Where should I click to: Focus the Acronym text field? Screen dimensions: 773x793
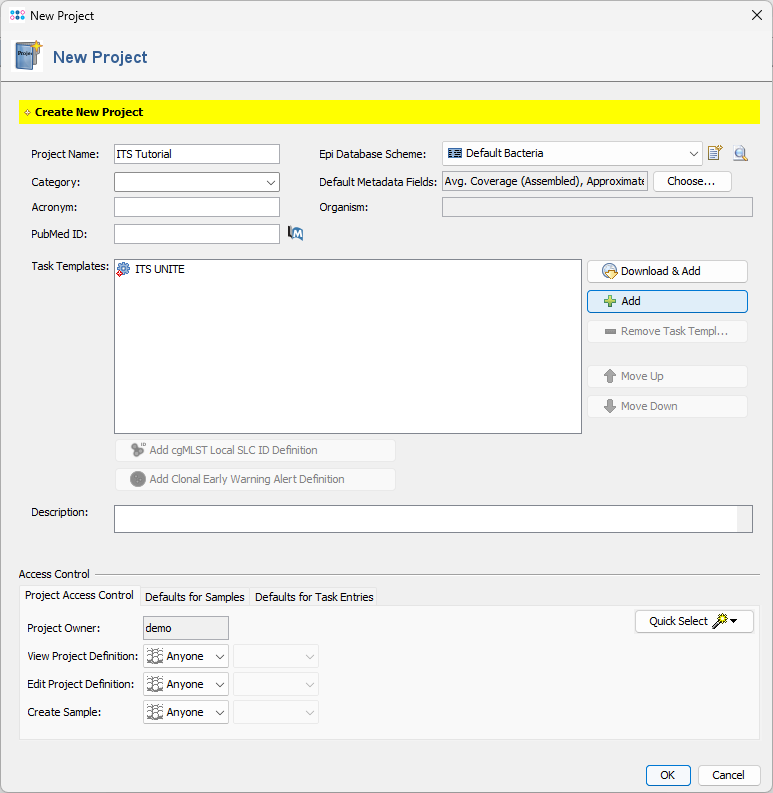[x=196, y=207]
